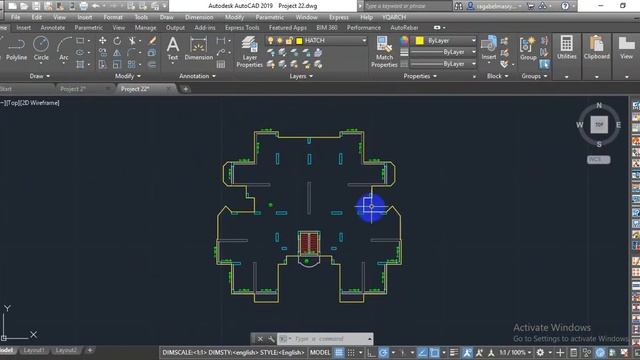
Task: Open the Format menu
Action: pos(113,17)
